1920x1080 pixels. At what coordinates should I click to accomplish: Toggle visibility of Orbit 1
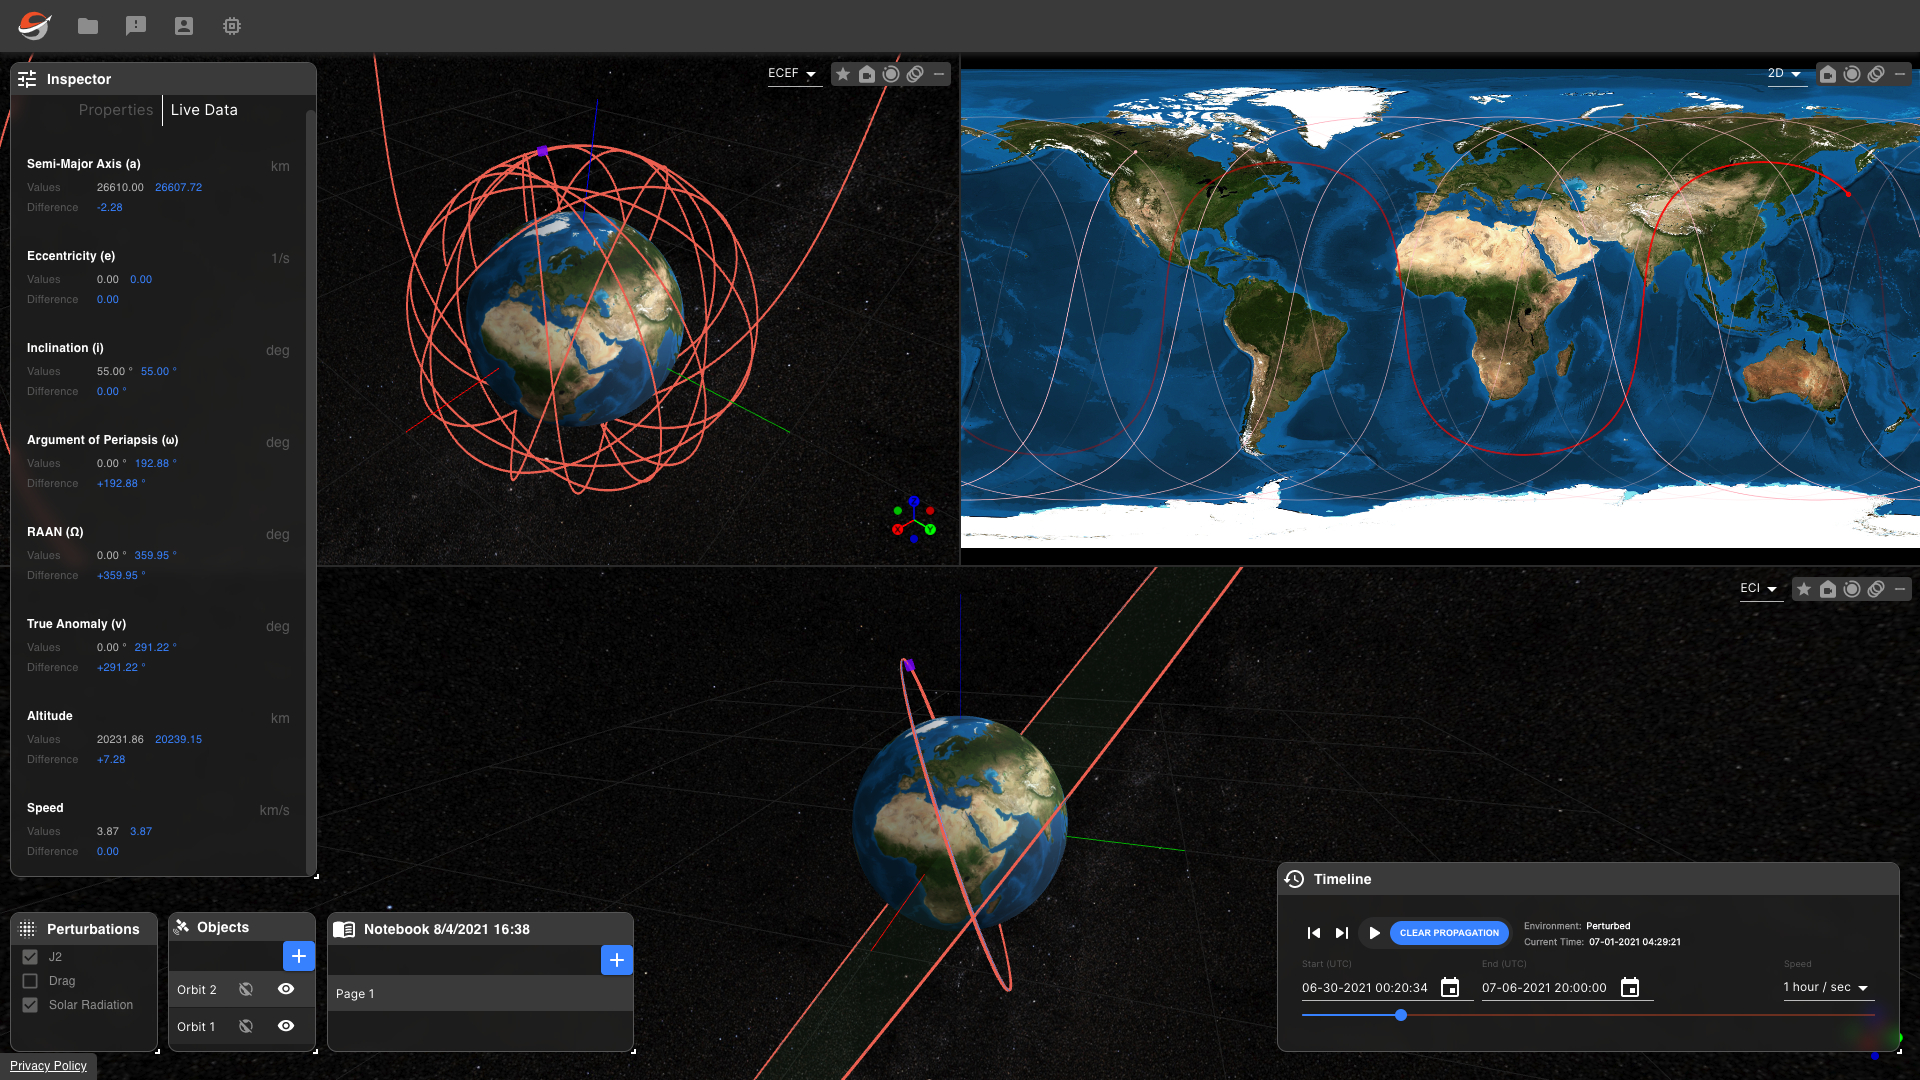coord(285,1026)
